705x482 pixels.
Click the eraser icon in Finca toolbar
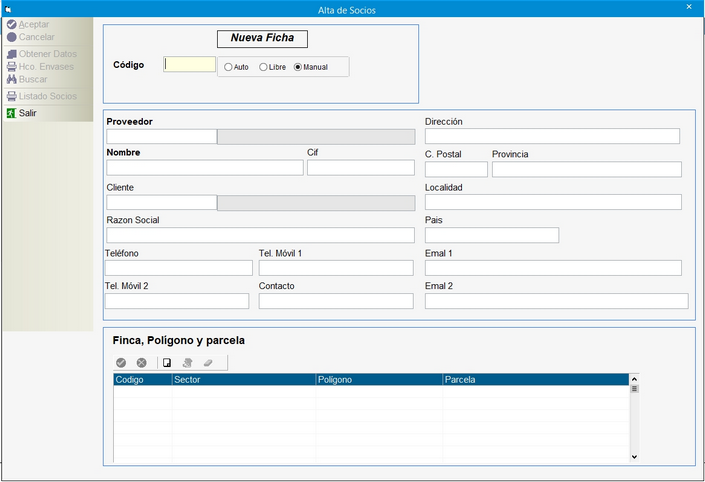tap(208, 362)
